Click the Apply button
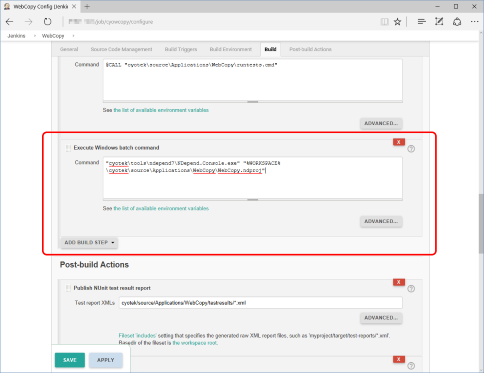Viewport: 484px width, 373px height. coord(106,360)
